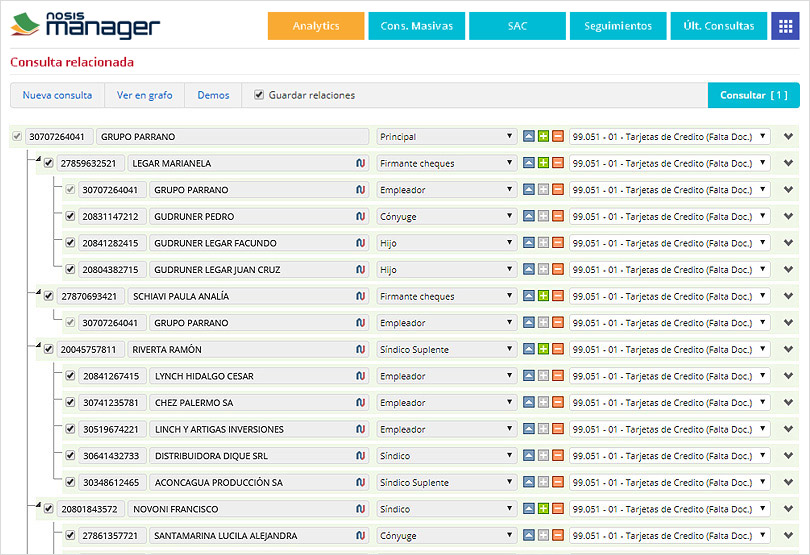Click the blue up-arrow icon on the Principal row
The width and height of the screenshot is (810, 555).
[528, 136]
